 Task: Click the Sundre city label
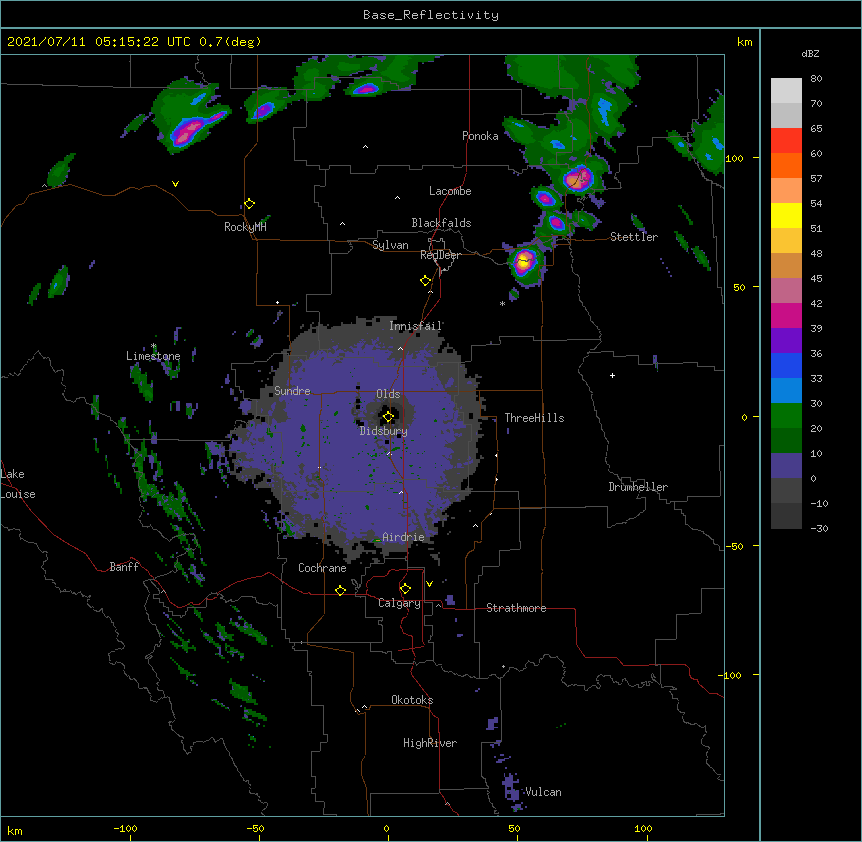[292, 391]
